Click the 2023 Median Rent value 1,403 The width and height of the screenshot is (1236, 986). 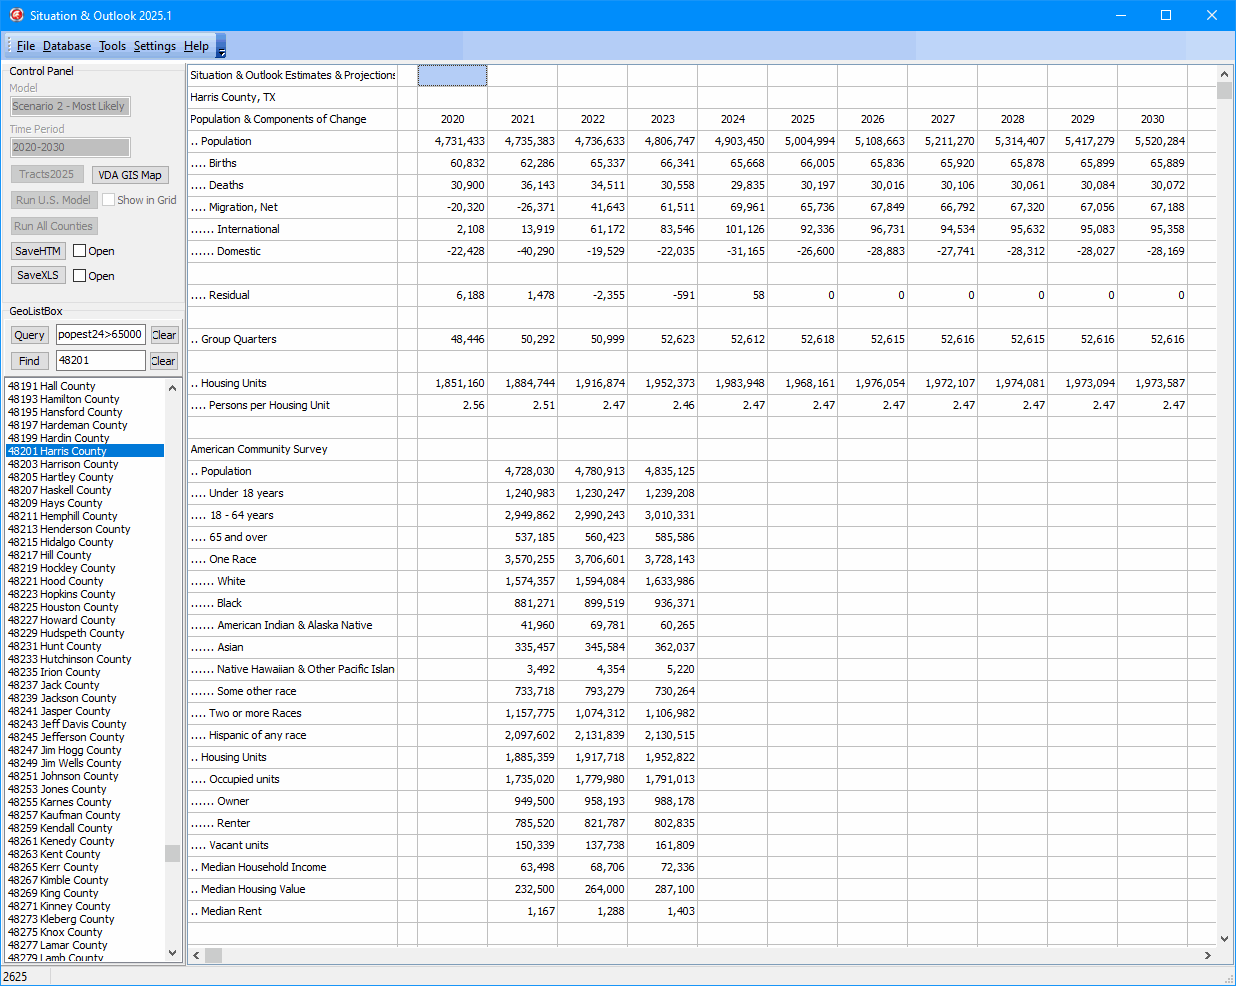[662, 911]
